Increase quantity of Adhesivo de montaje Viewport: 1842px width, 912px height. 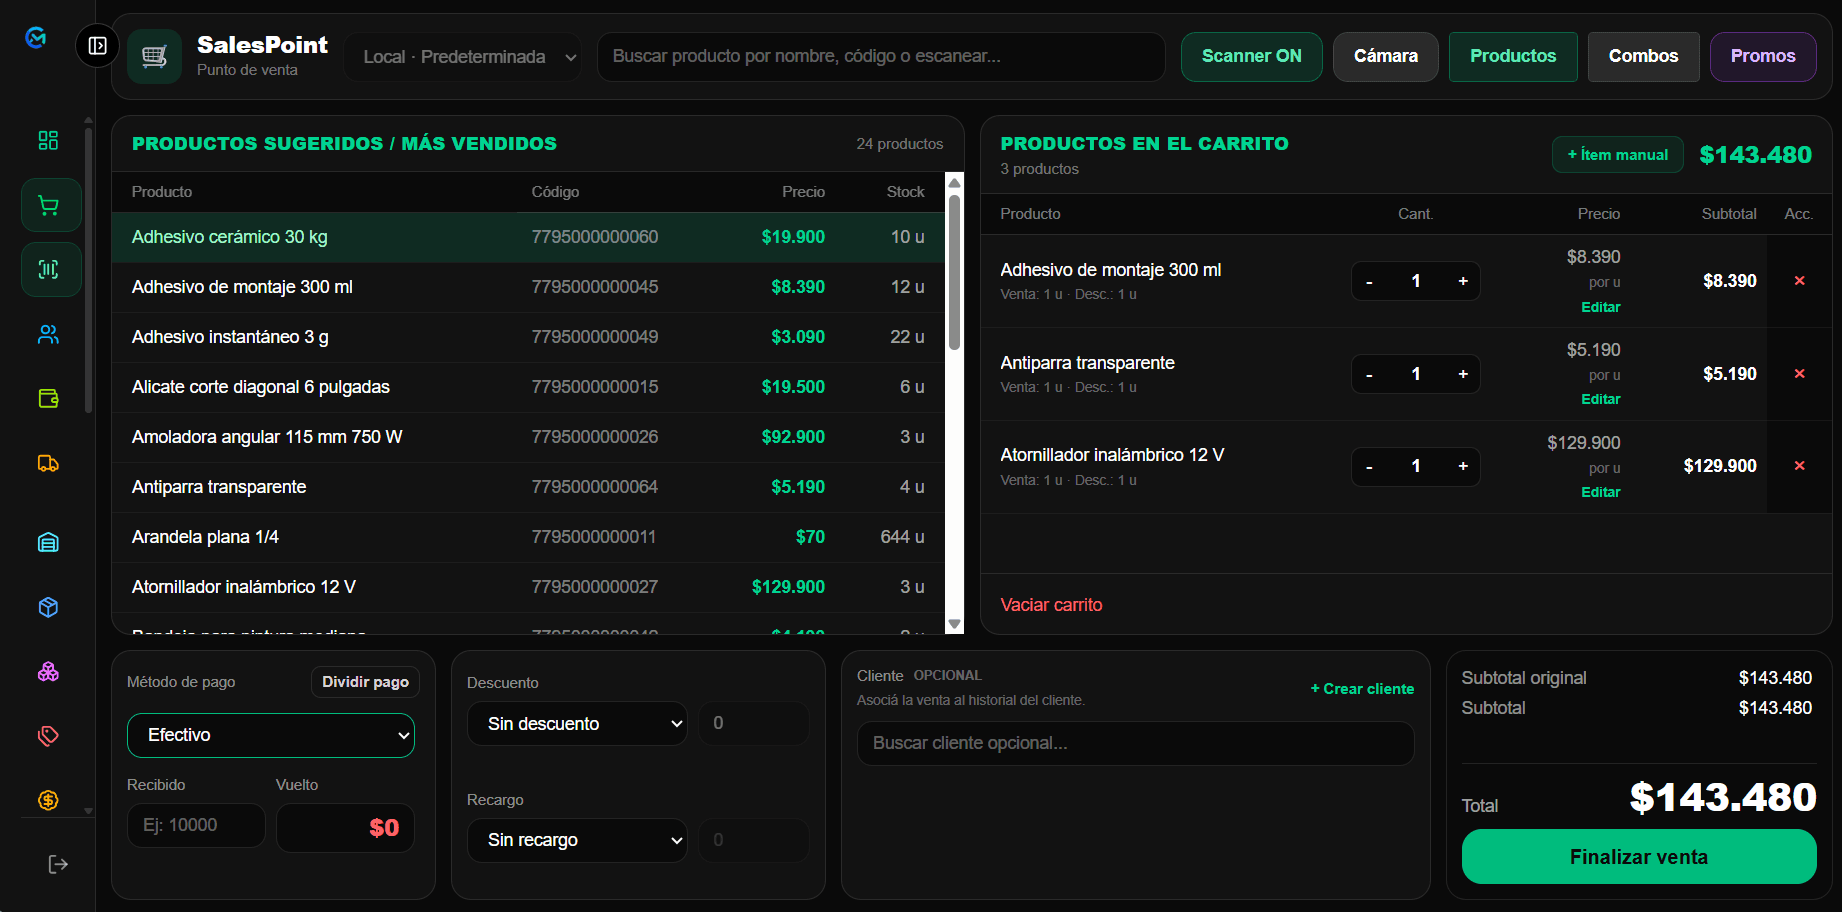[x=1463, y=281]
